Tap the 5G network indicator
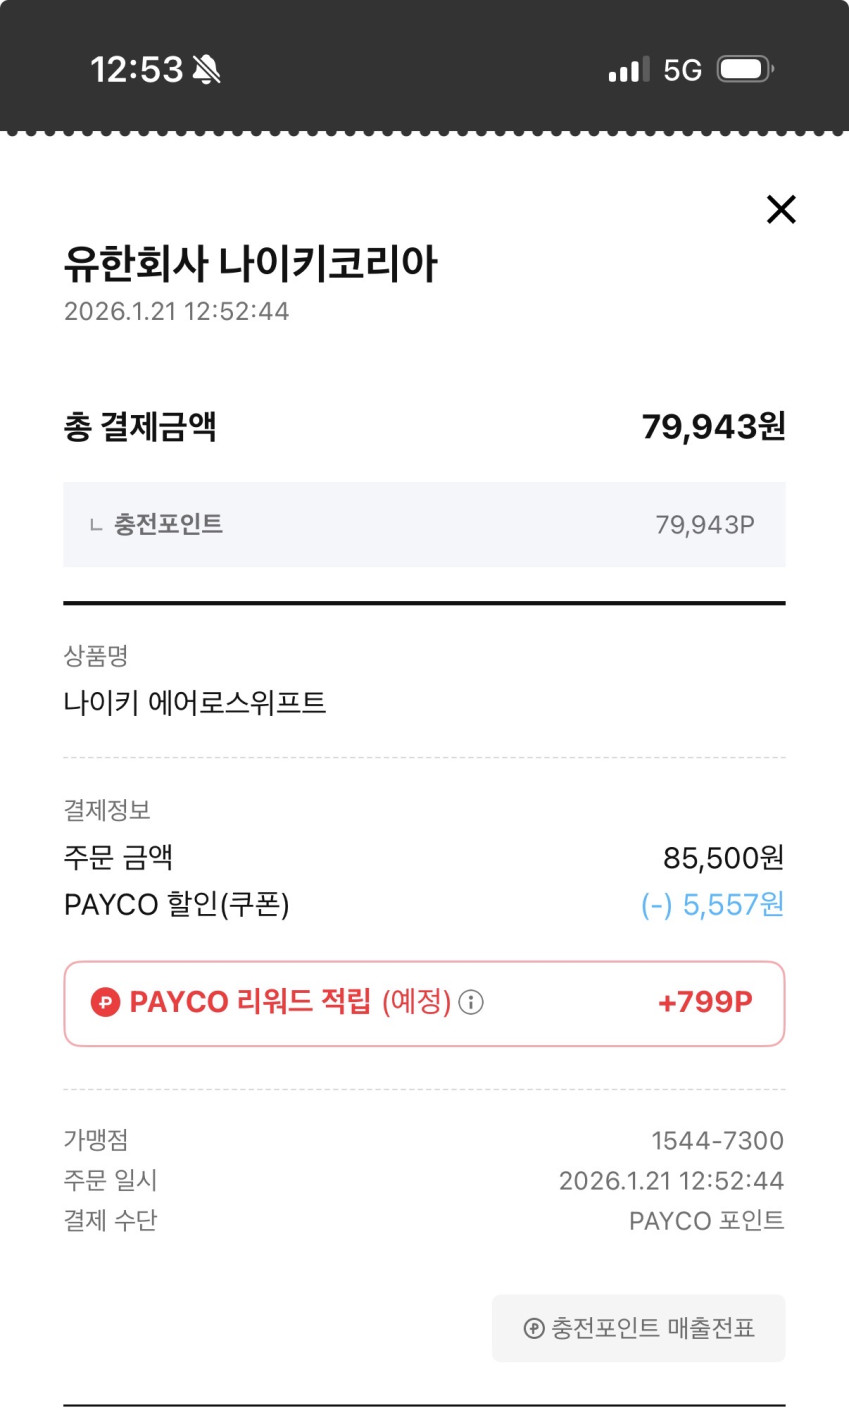 [x=683, y=70]
